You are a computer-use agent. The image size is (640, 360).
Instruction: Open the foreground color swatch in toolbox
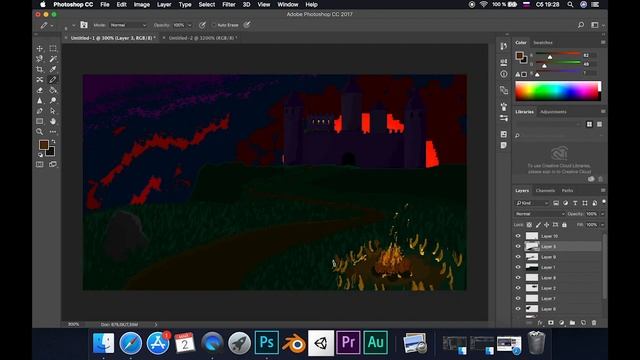(44, 145)
